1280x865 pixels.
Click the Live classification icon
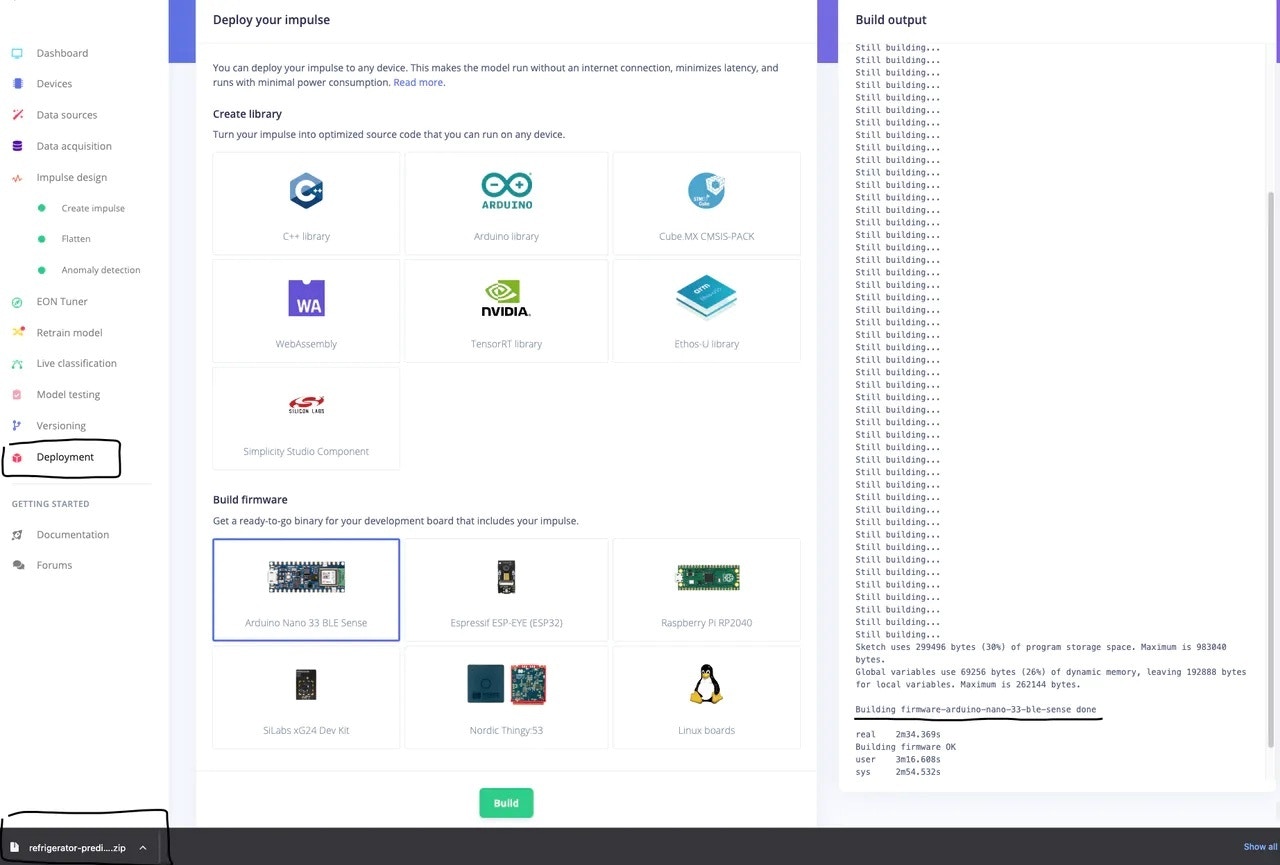[x=17, y=363]
